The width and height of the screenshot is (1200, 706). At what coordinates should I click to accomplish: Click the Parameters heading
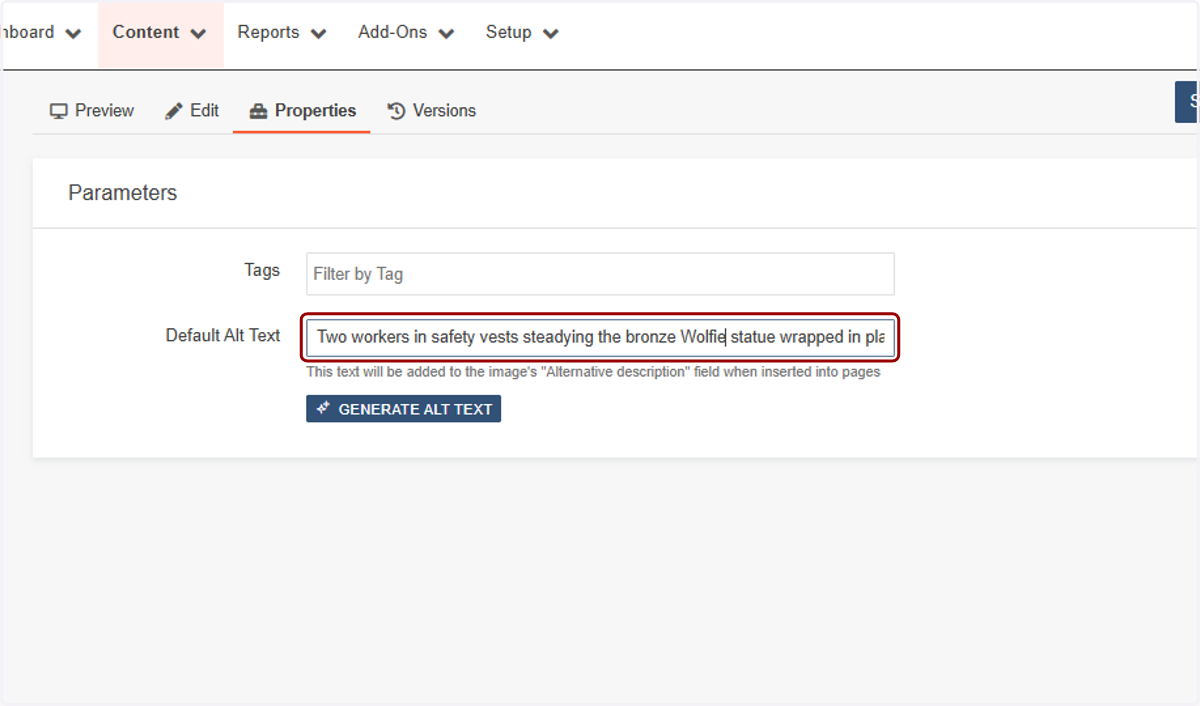tap(122, 193)
